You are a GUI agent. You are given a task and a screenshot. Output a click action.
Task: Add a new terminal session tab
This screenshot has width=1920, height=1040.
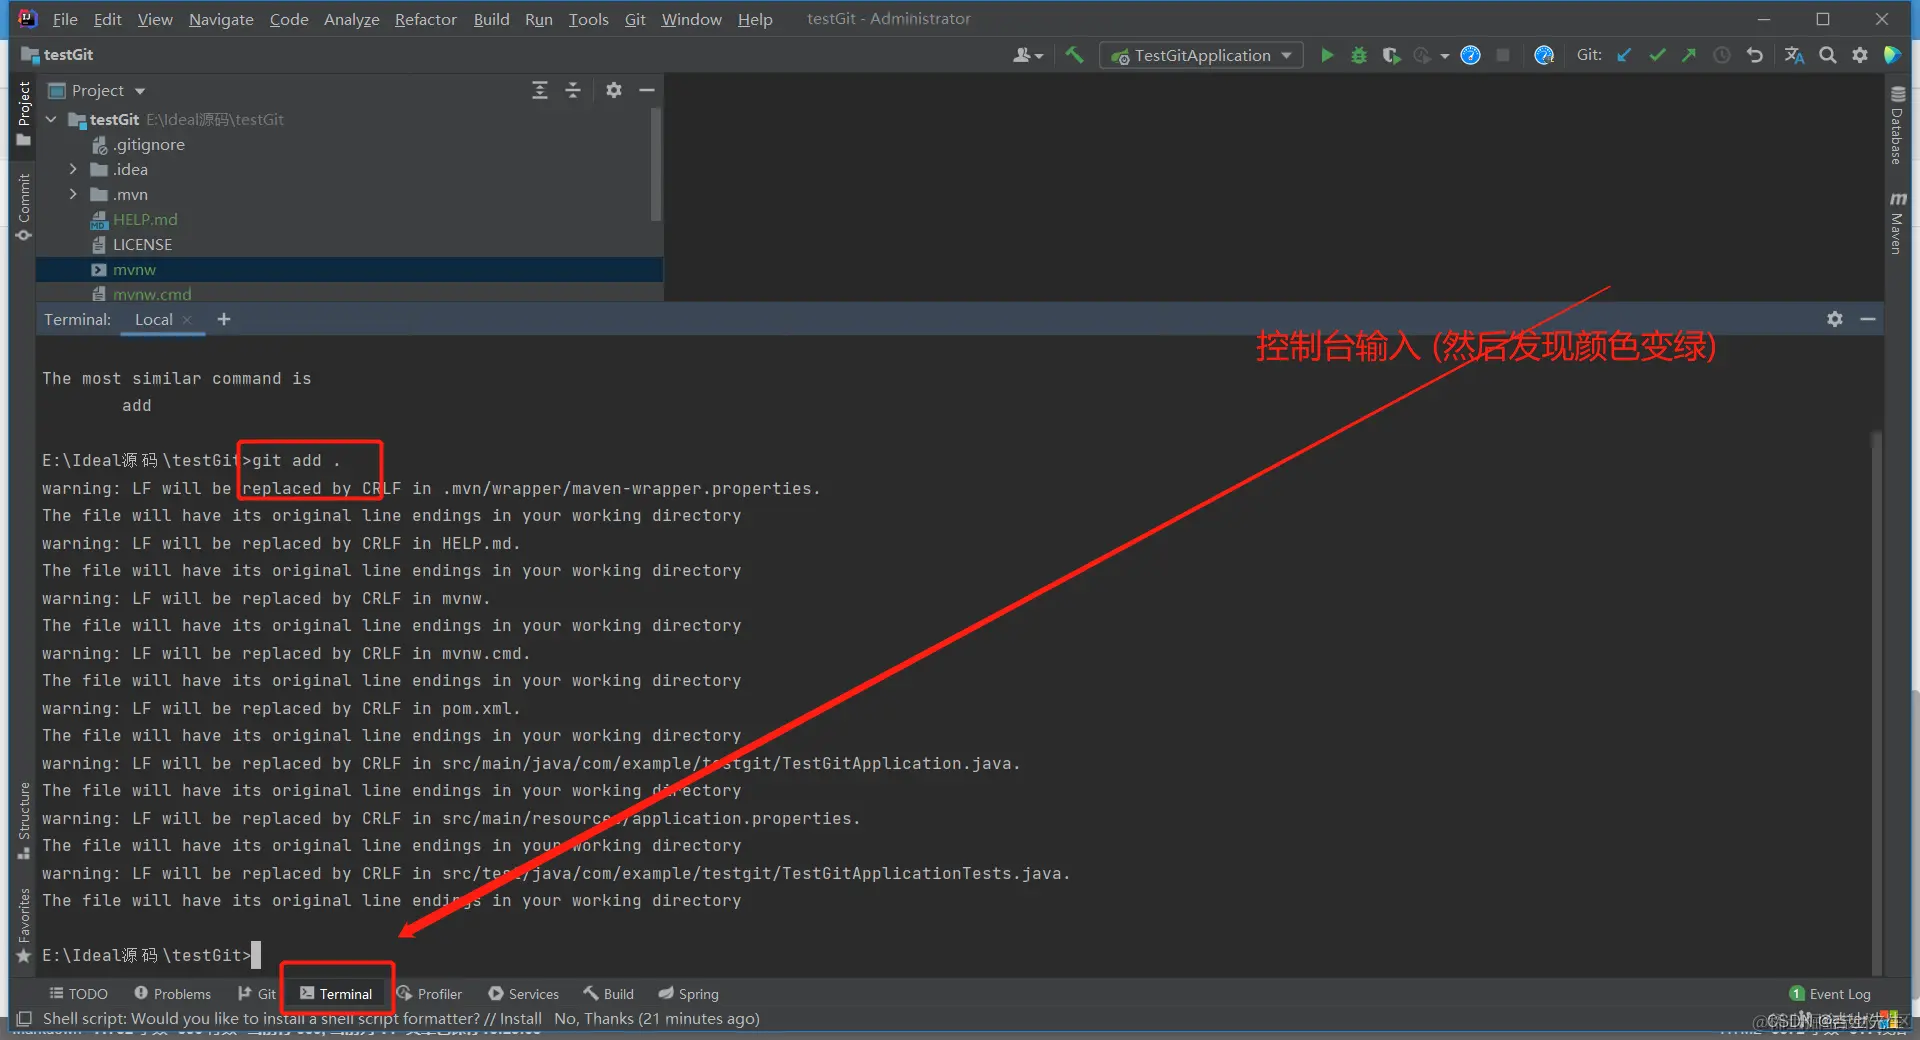click(x=224, y=319)
